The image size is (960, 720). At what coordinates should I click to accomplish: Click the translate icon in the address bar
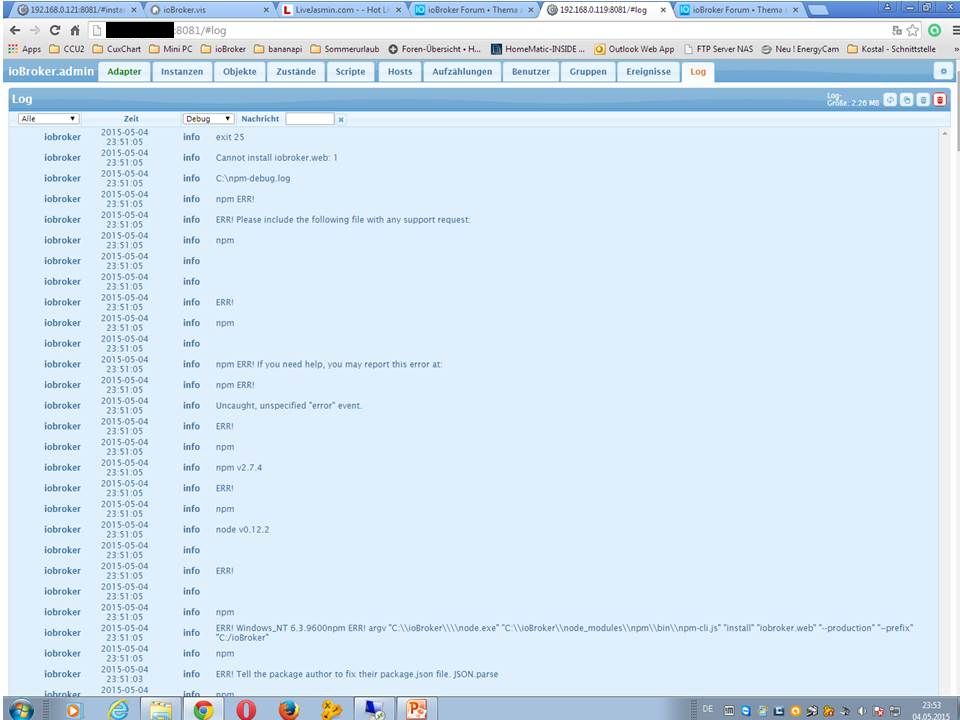click(897, 30)
